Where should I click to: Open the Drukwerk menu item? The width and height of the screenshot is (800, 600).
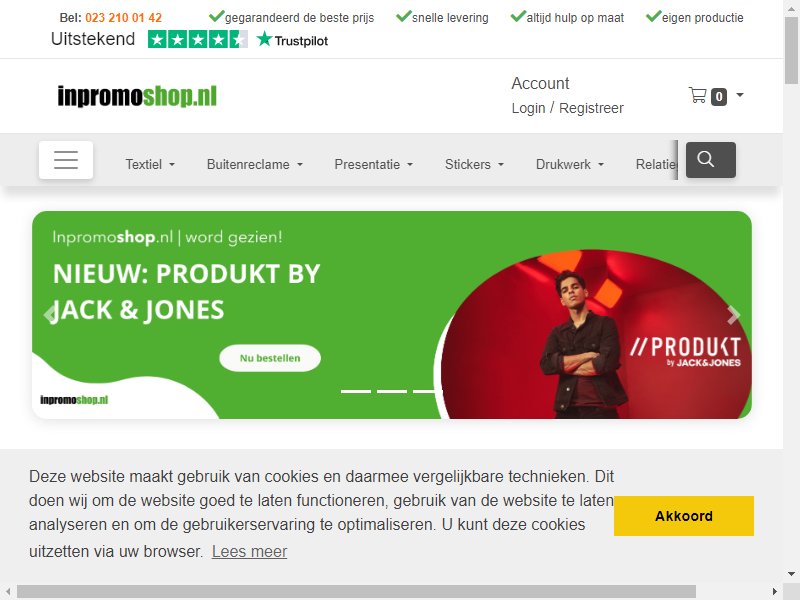pos(569,164)
